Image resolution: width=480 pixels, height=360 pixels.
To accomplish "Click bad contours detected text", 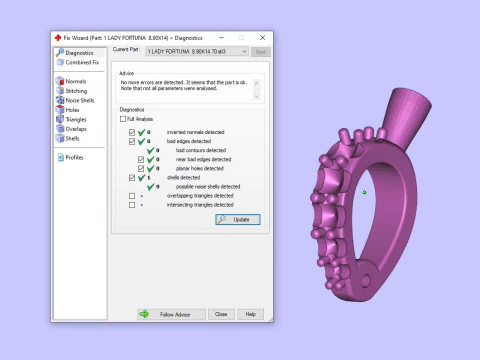I will click(201, 150).
